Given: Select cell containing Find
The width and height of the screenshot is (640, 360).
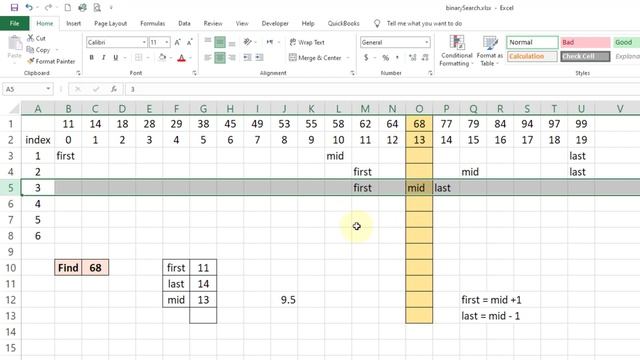Looking at the screenshot, I should tap(68, 268).
